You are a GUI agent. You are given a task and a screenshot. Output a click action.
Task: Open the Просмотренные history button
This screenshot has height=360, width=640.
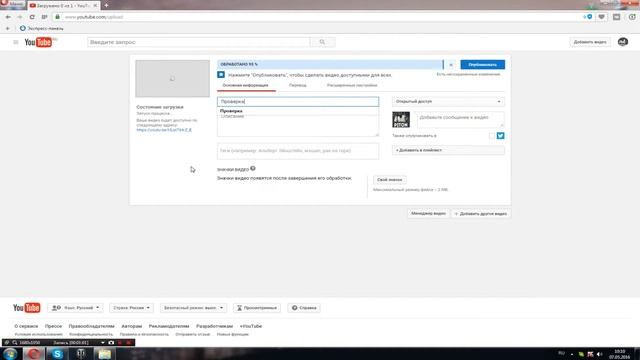pyautogui.click(x=257, y=307)
